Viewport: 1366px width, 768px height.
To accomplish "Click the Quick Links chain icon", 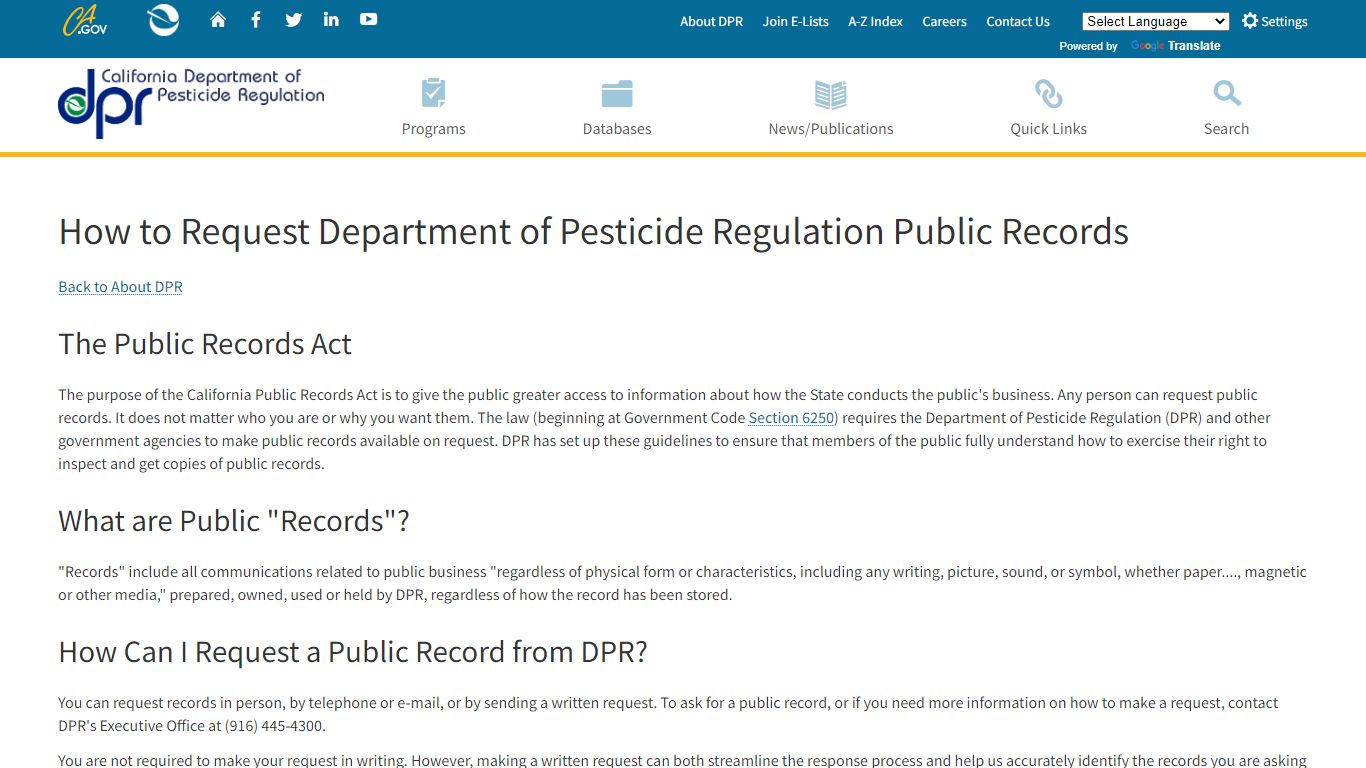I will [1048, 94].
